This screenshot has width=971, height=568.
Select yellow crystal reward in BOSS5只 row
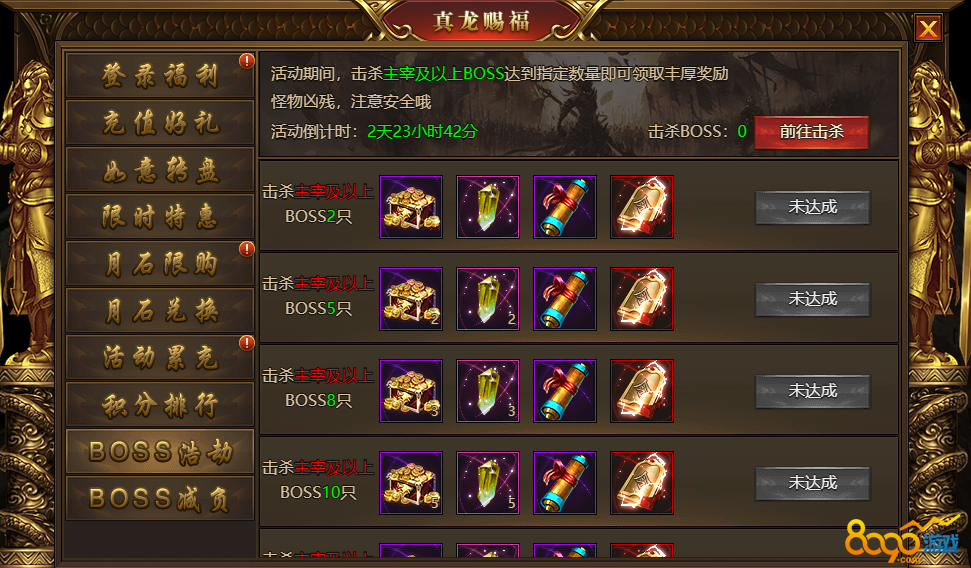(x=488, y=299)
